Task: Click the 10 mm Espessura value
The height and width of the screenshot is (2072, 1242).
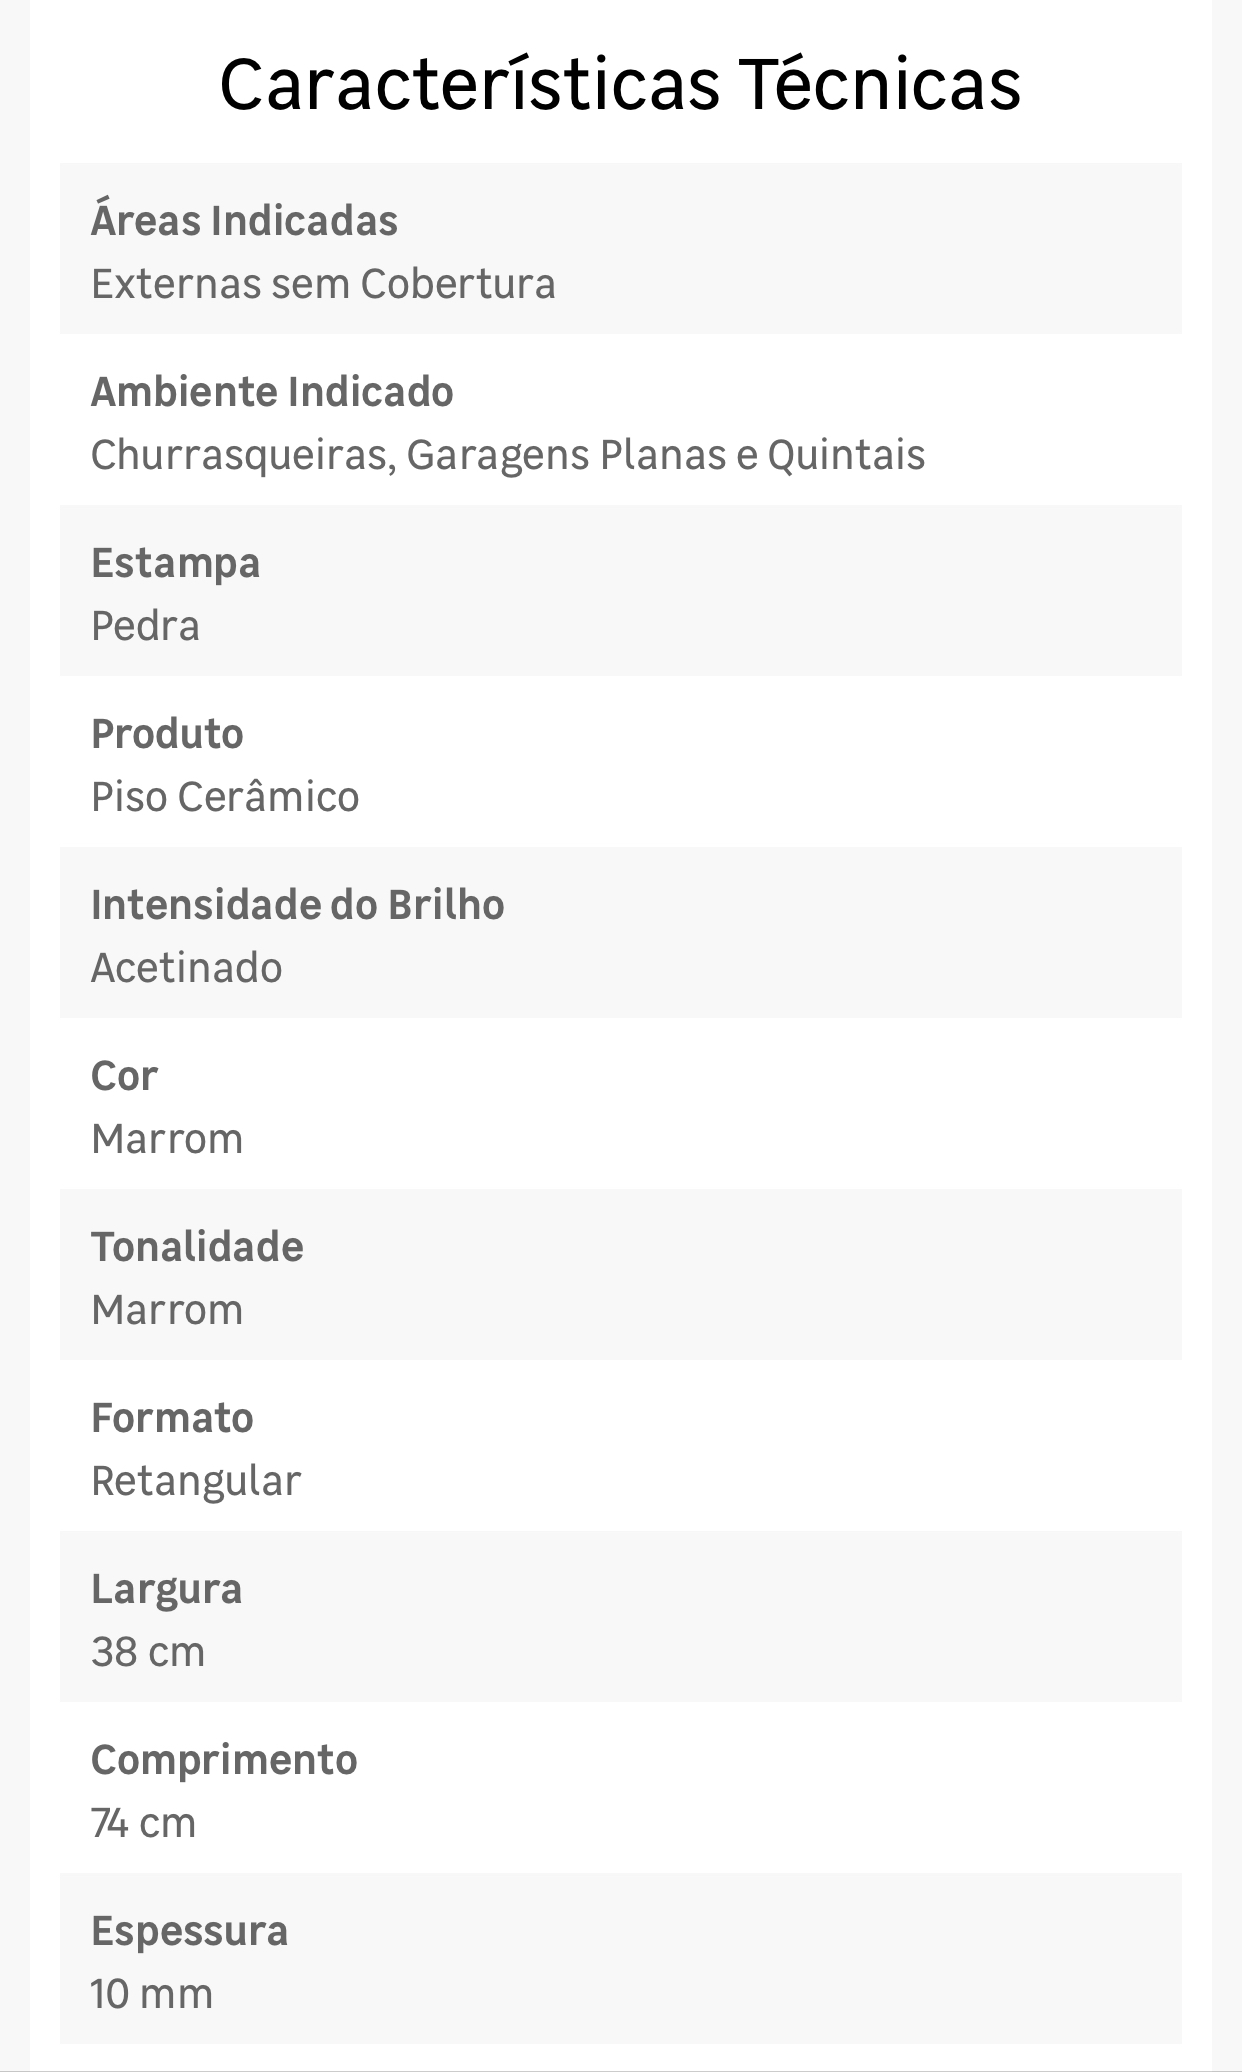Action: pyautogui.click(x=152, y=1994)
